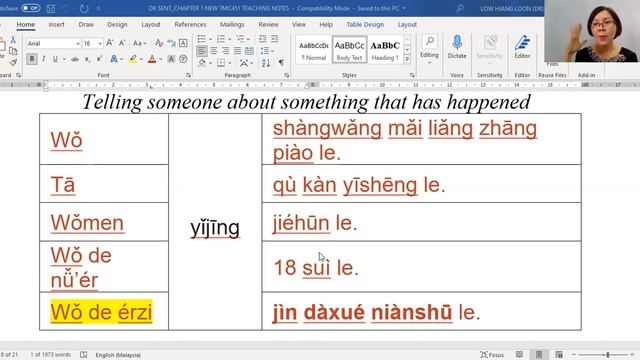Toggle Italic formatting
This screenshot has width=640, height=360.
44,59
